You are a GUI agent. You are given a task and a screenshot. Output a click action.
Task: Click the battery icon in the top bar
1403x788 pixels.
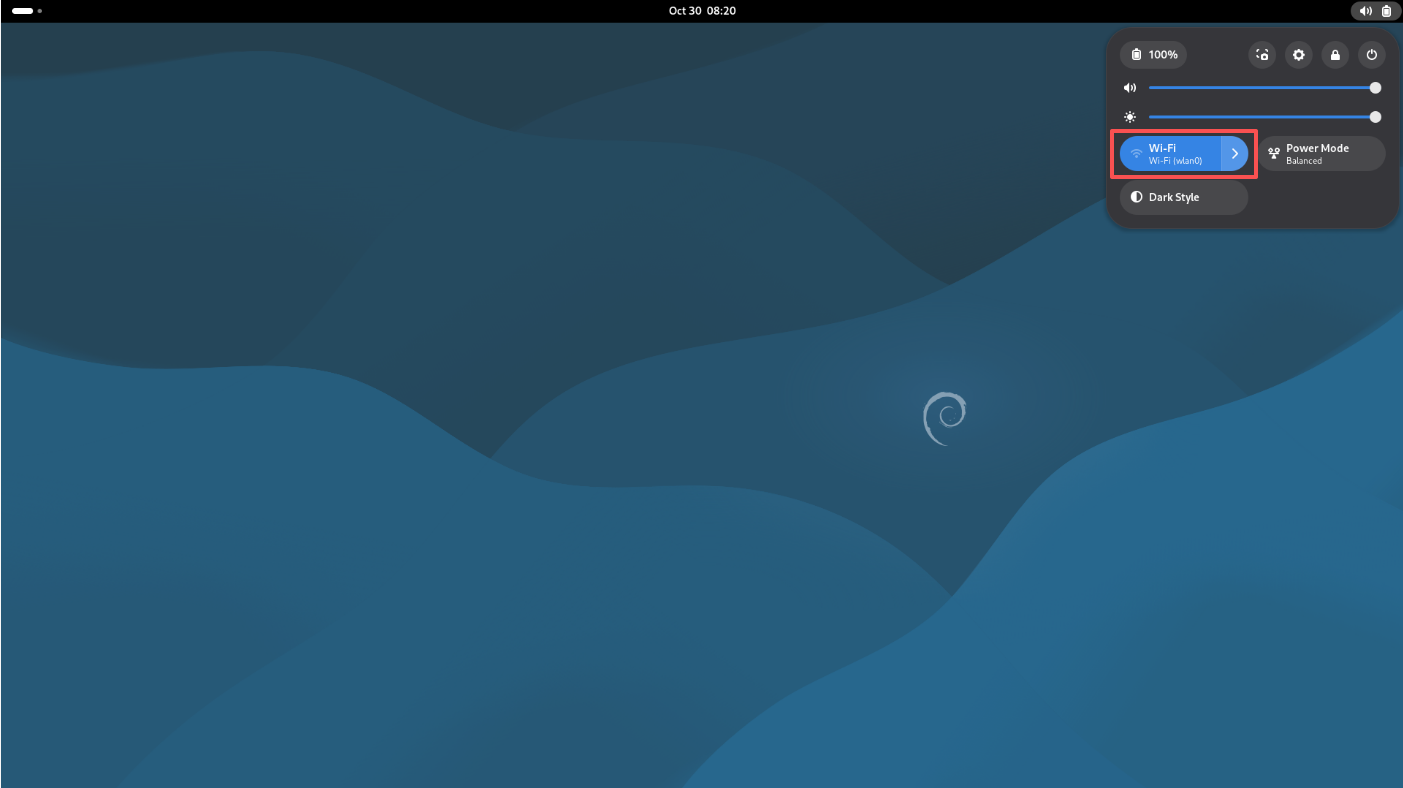(1386, 11)
